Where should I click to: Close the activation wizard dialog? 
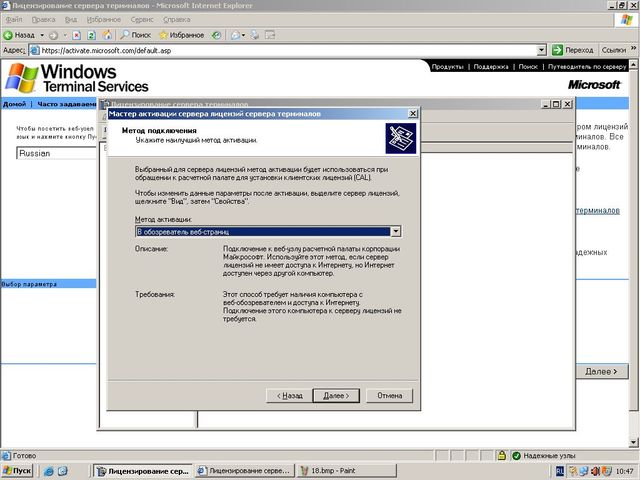413,113
